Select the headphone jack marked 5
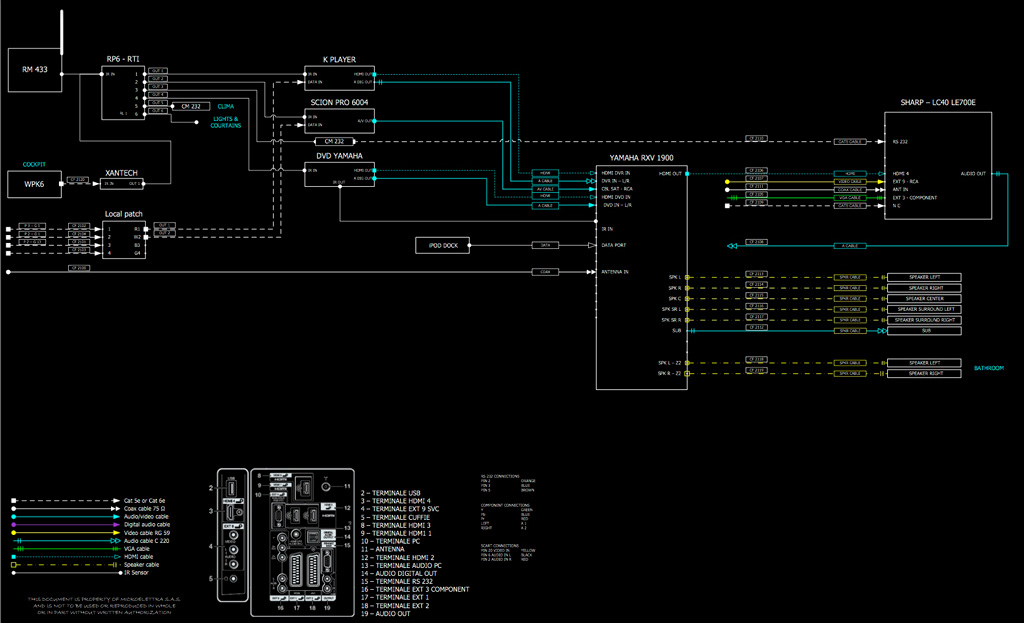This screenshot has width=1024, height=623. point(233,579)
